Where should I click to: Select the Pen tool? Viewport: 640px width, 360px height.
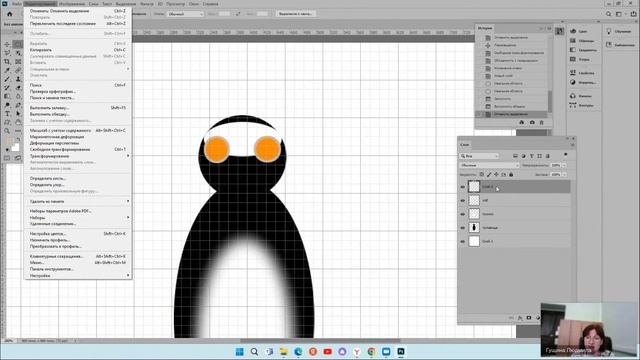coord(18,105)
